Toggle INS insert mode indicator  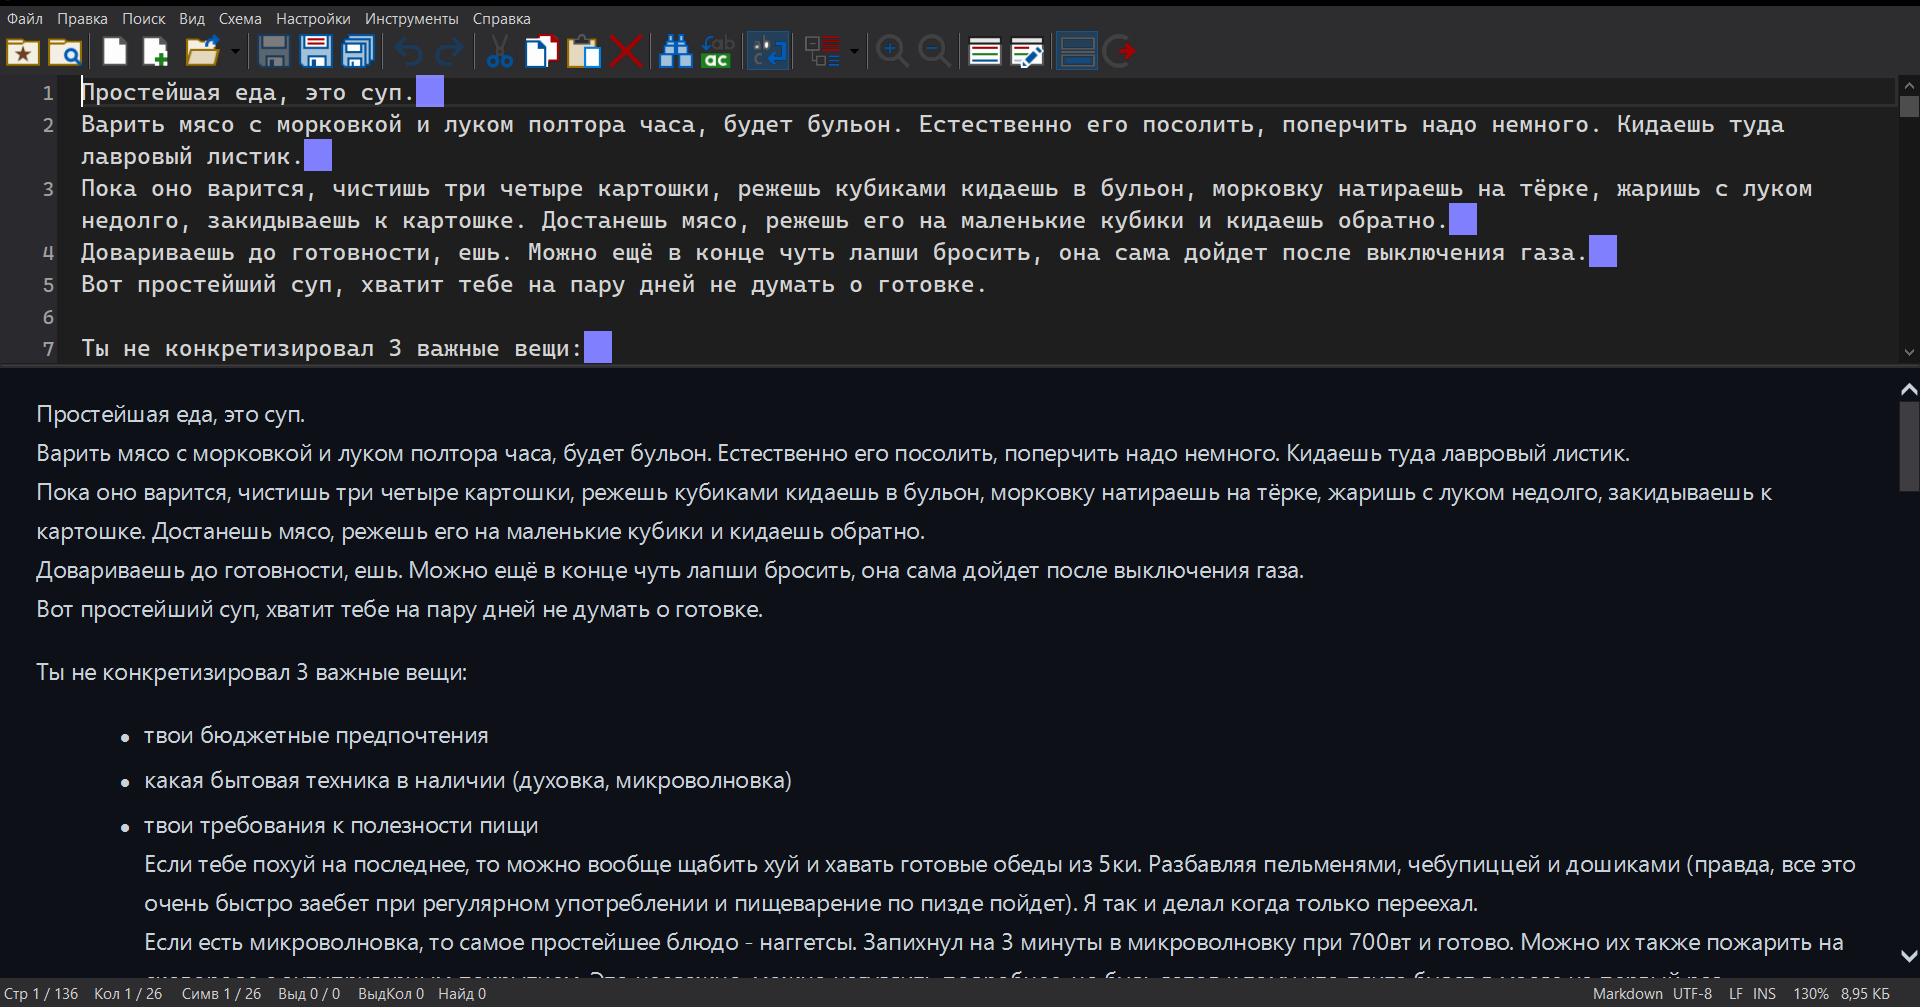pyautogui.click(x=1764, y=994)
